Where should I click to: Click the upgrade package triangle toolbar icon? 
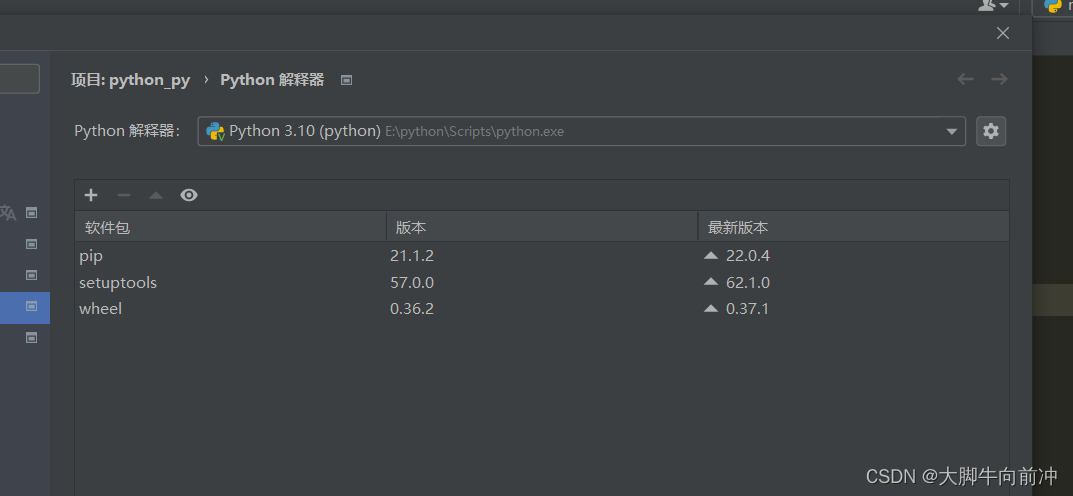point(156,195)
